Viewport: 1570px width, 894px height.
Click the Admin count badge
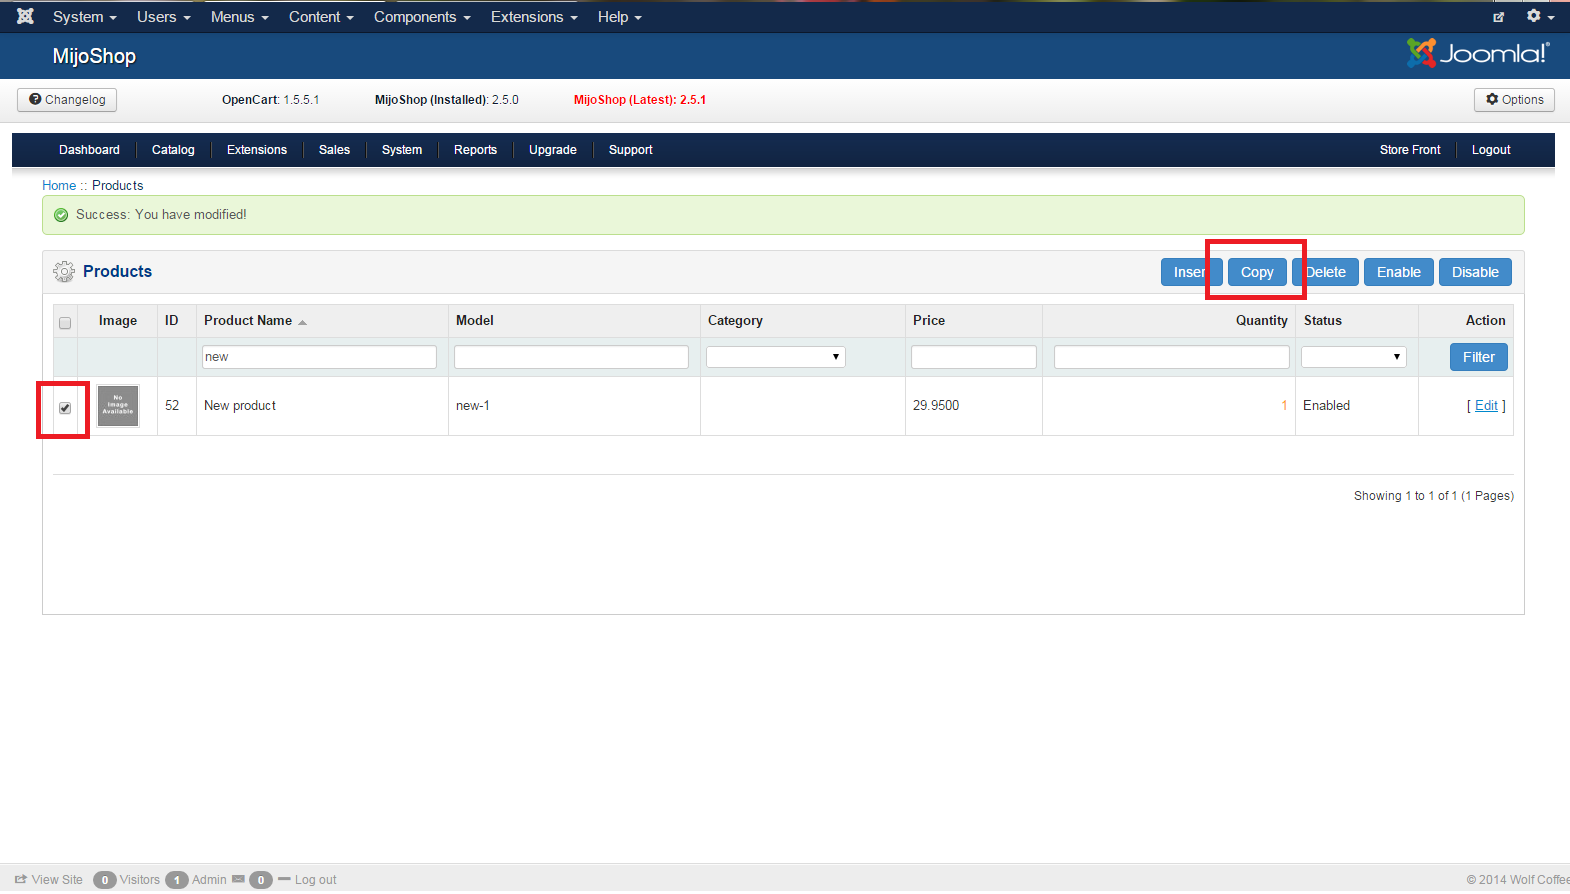[x=176, y=880]
